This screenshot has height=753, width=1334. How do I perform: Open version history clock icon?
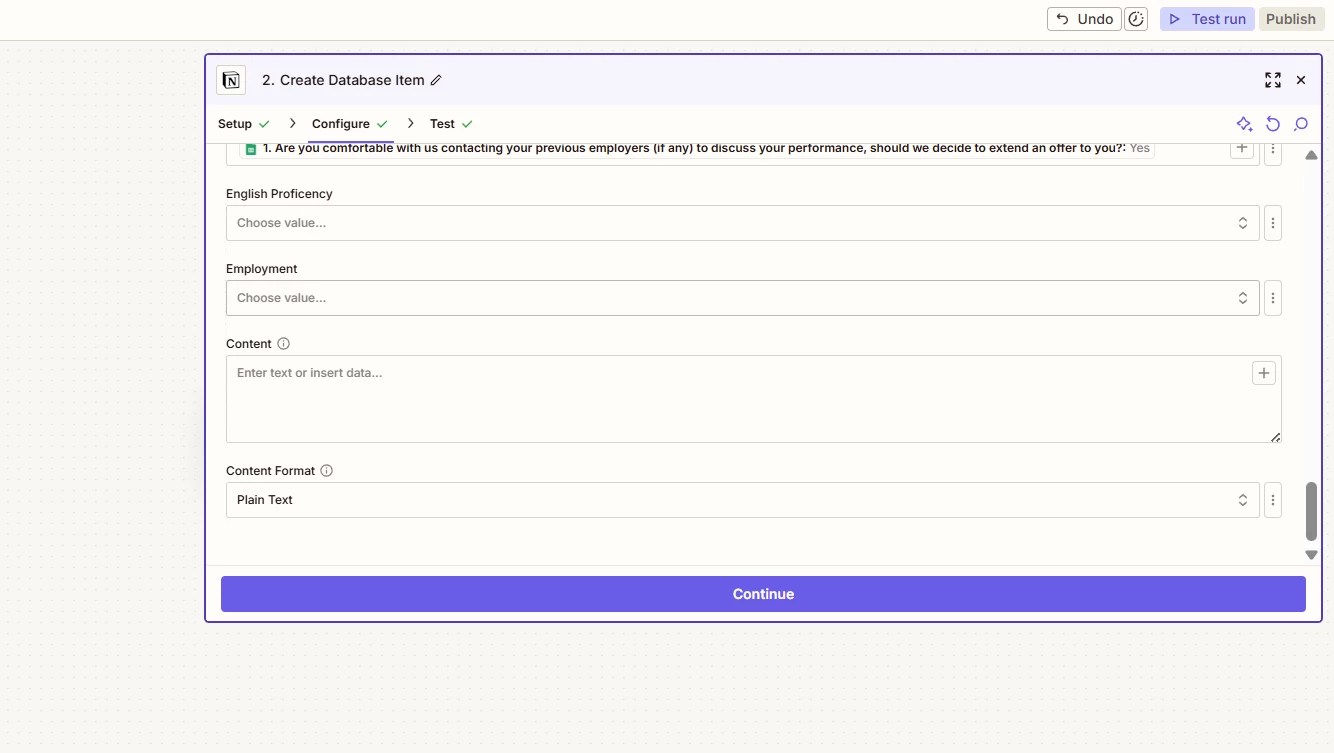point(1136,19)
